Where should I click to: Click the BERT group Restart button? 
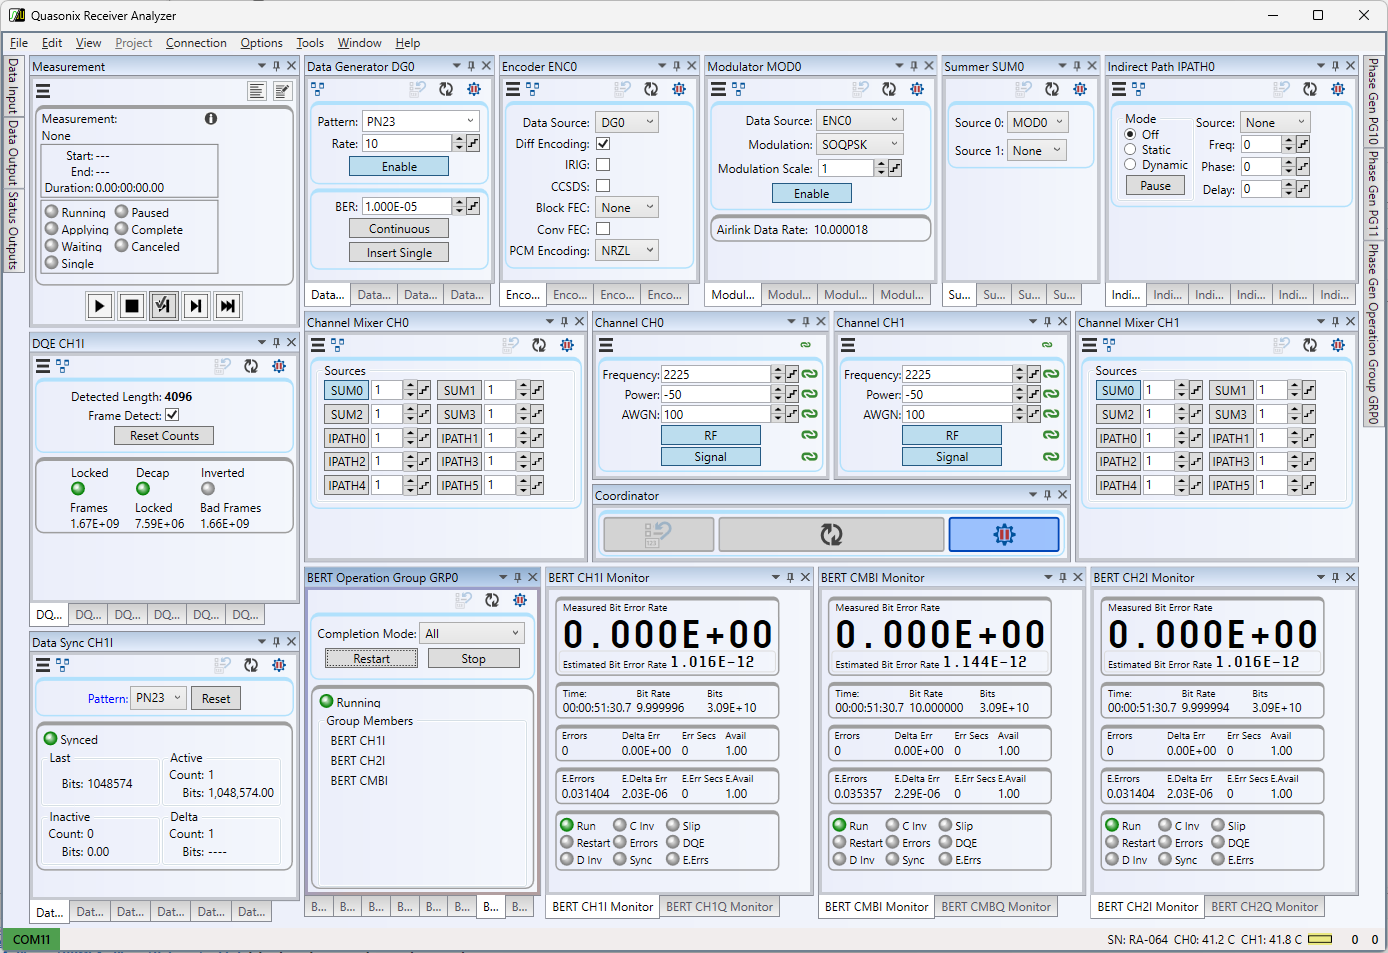pos(371,658)
